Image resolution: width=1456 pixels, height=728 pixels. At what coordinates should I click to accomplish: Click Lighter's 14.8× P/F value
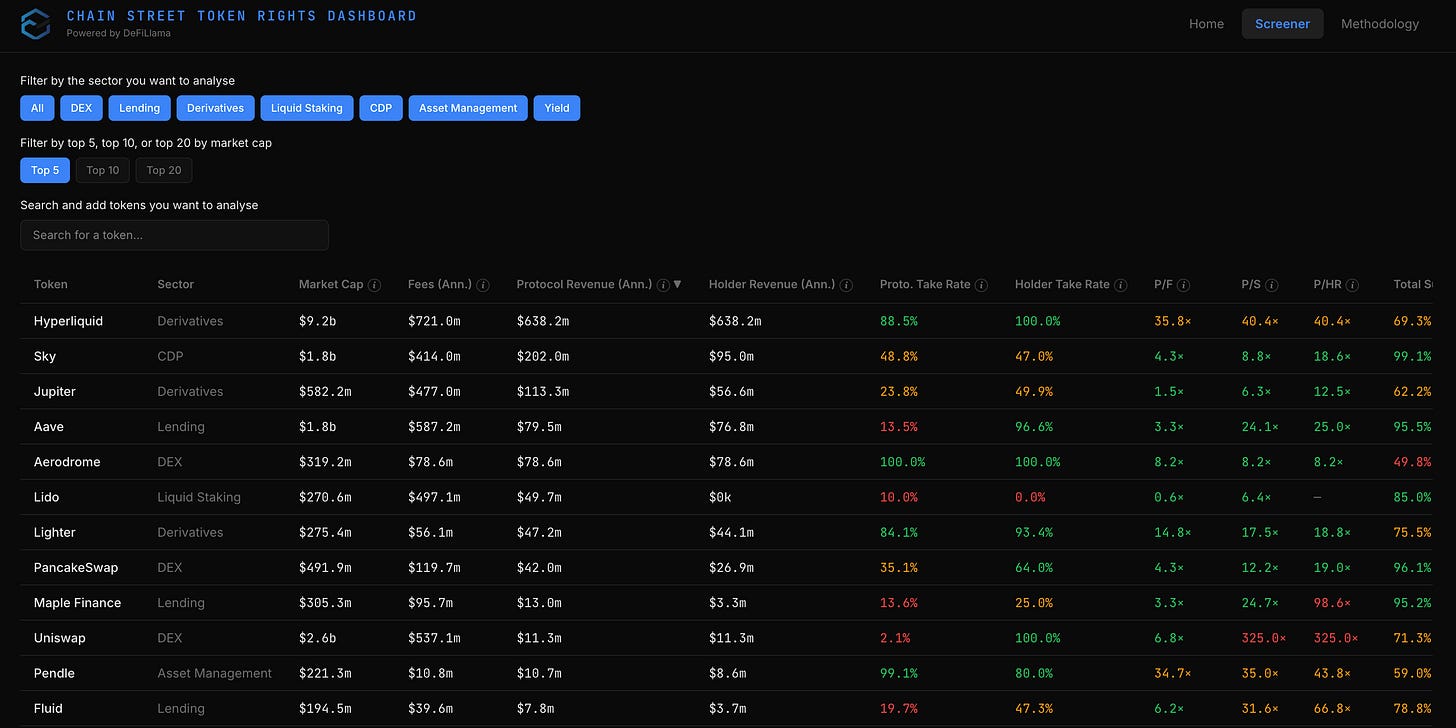pos(1172,532)
